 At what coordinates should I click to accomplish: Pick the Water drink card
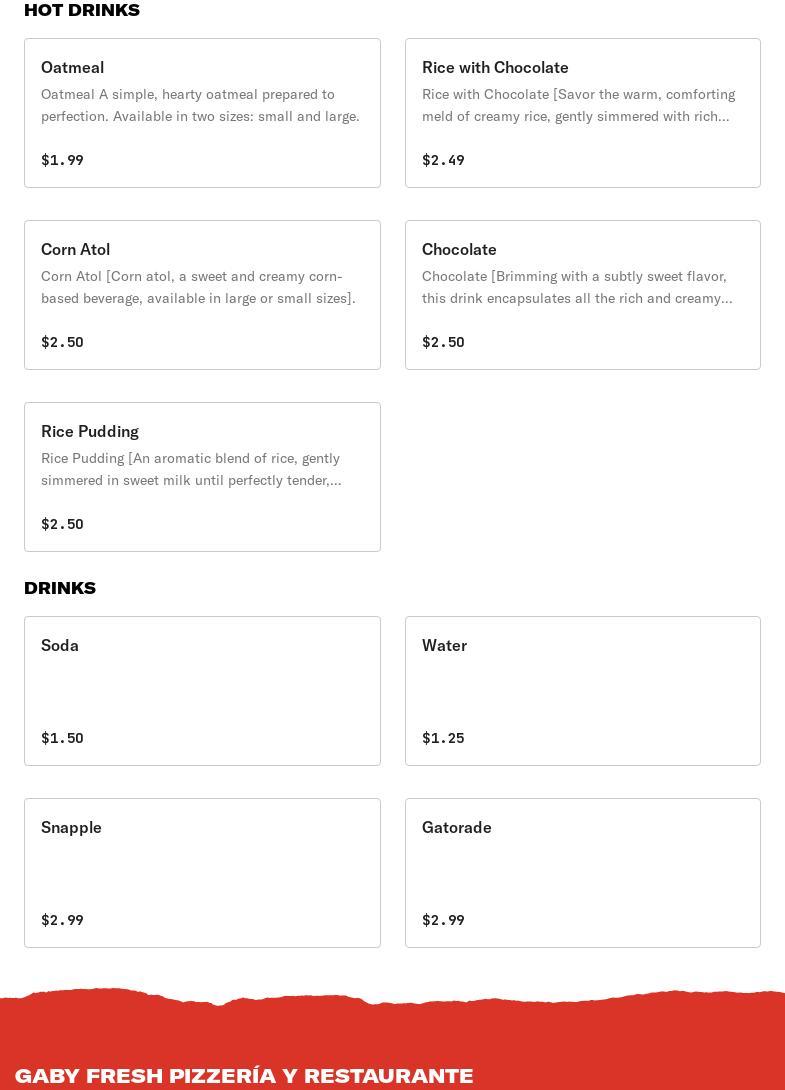(582, 691)
